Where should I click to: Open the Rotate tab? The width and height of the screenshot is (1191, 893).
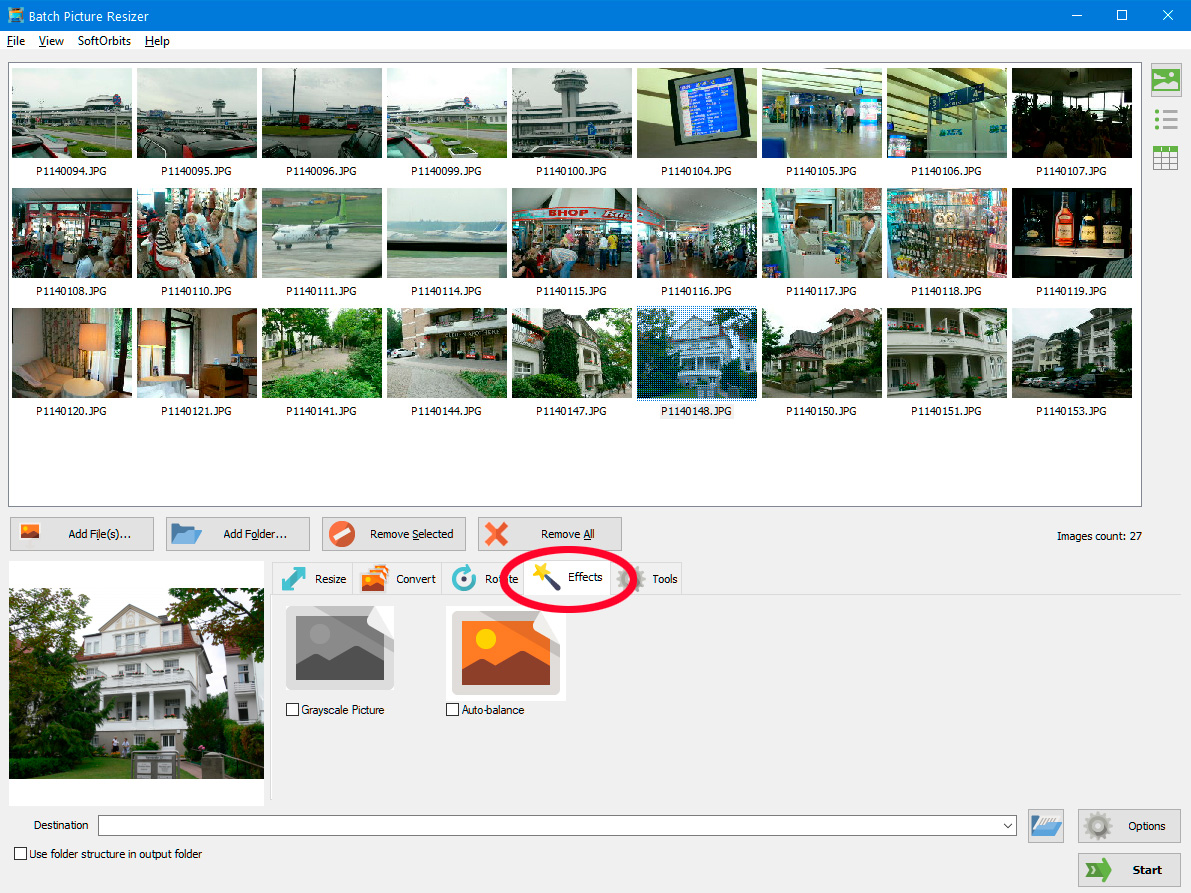[484, 579]
